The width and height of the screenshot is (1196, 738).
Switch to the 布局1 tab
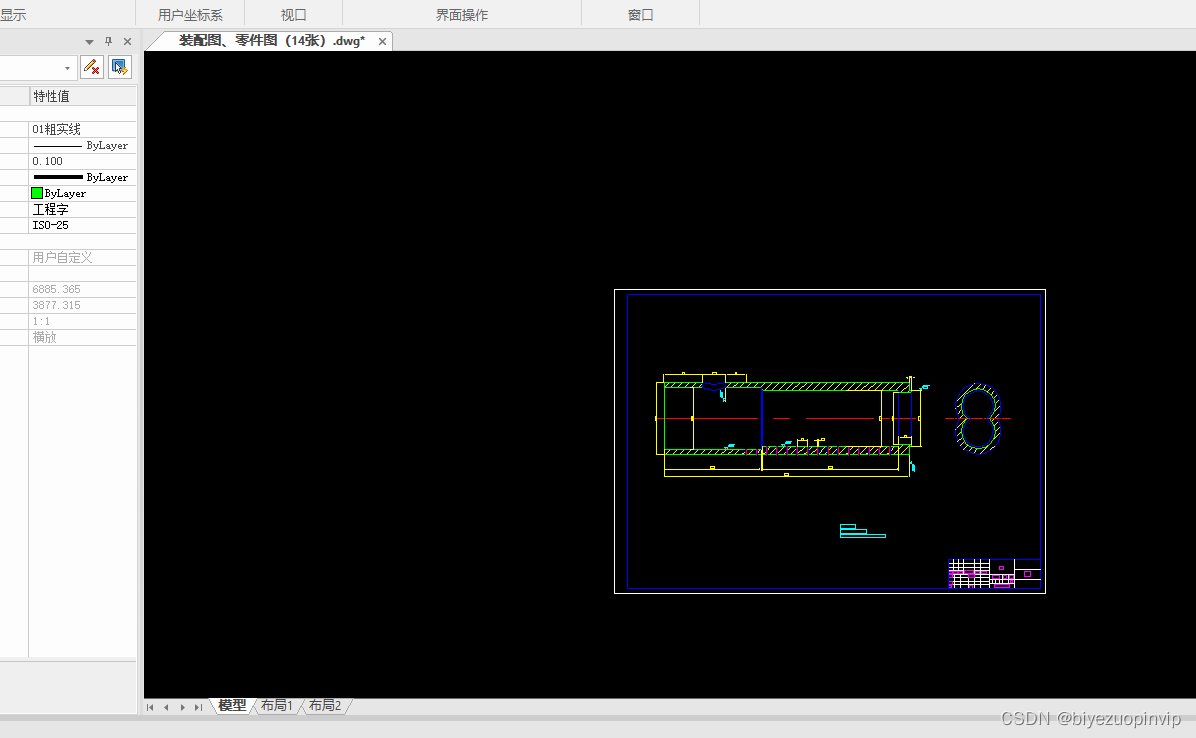(277, 706)
